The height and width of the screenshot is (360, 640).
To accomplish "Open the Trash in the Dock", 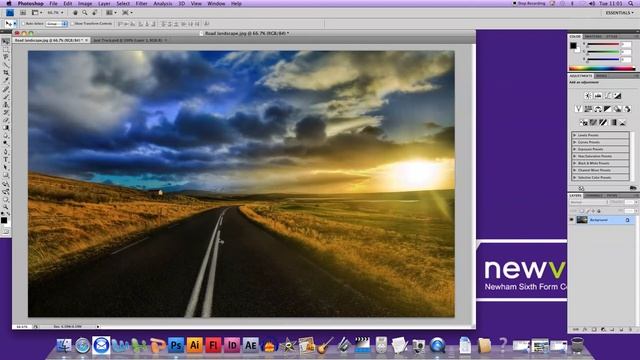I will 578,345.
